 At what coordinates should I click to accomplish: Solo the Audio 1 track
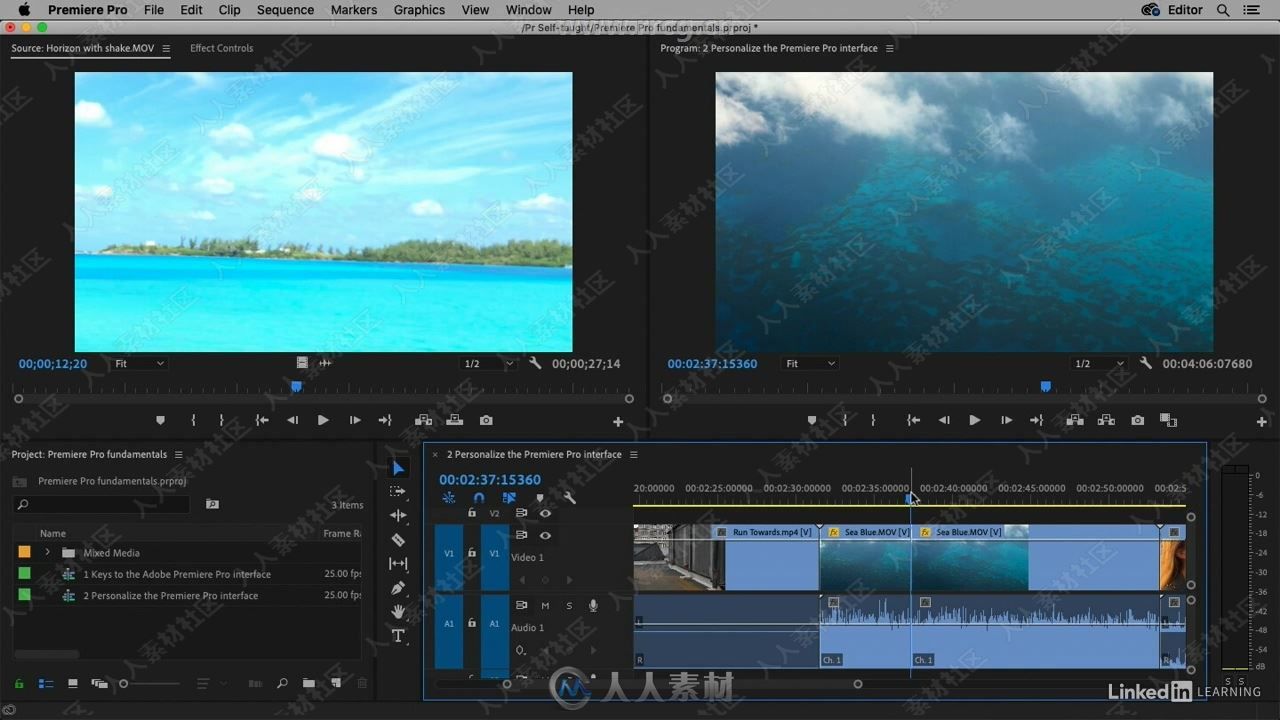tap(569, 605)
